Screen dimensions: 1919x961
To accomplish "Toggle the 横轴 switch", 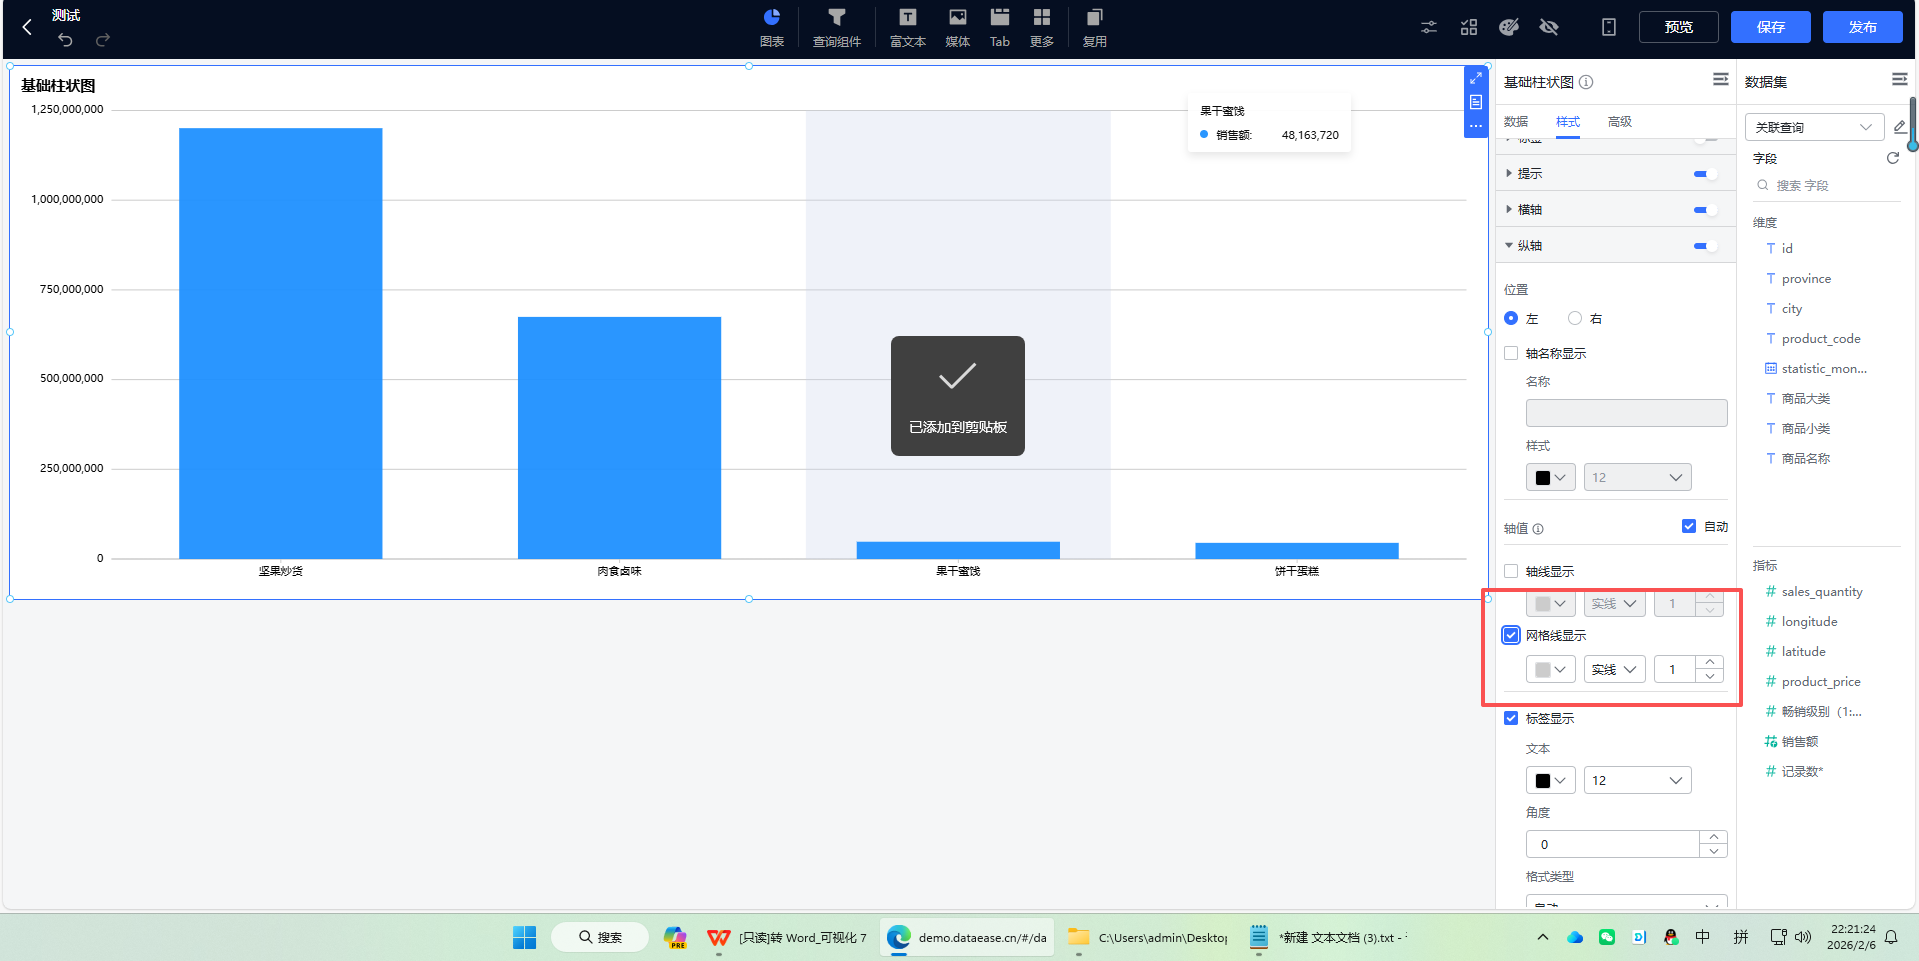I will (1705, 210).
